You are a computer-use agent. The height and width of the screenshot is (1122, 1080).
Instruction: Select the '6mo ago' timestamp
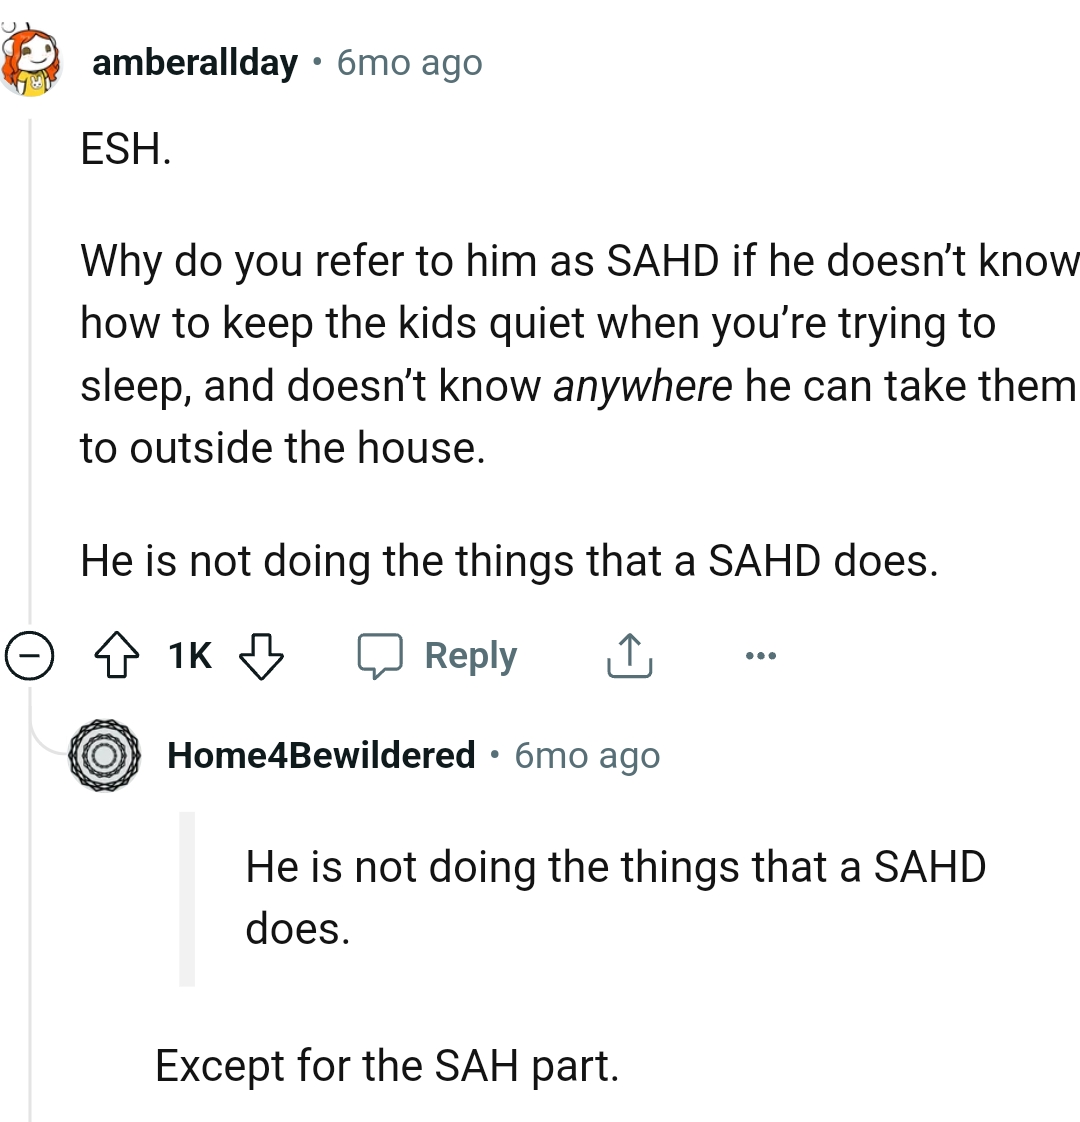(x=408, y=62)
